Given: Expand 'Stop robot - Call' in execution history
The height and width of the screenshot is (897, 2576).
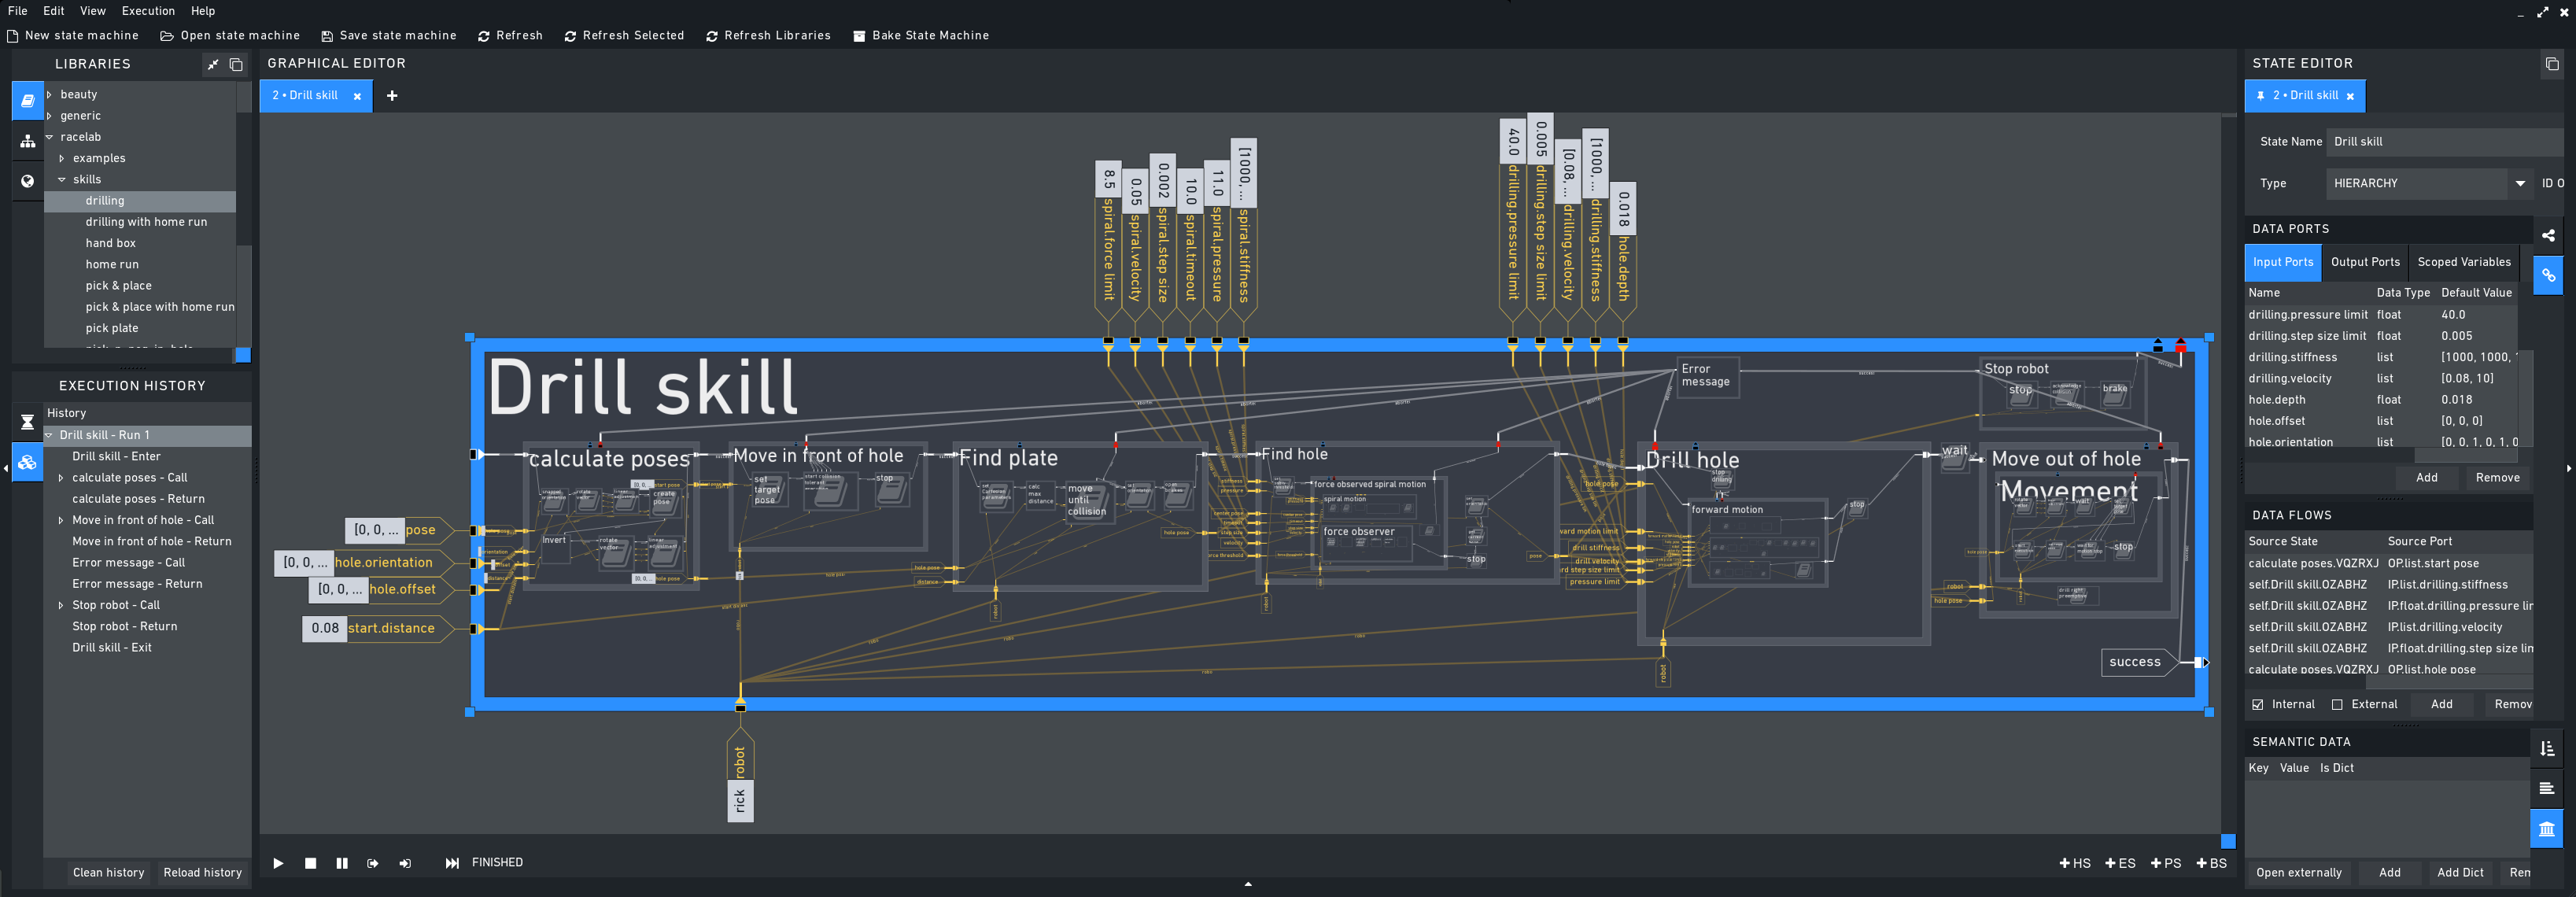Looking at the screenshot, I should 61,605.
